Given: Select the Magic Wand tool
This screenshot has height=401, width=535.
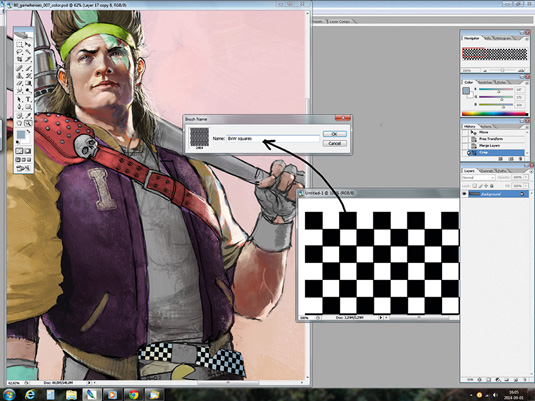Looking at the screenshot, I should [x=28, y=52].
